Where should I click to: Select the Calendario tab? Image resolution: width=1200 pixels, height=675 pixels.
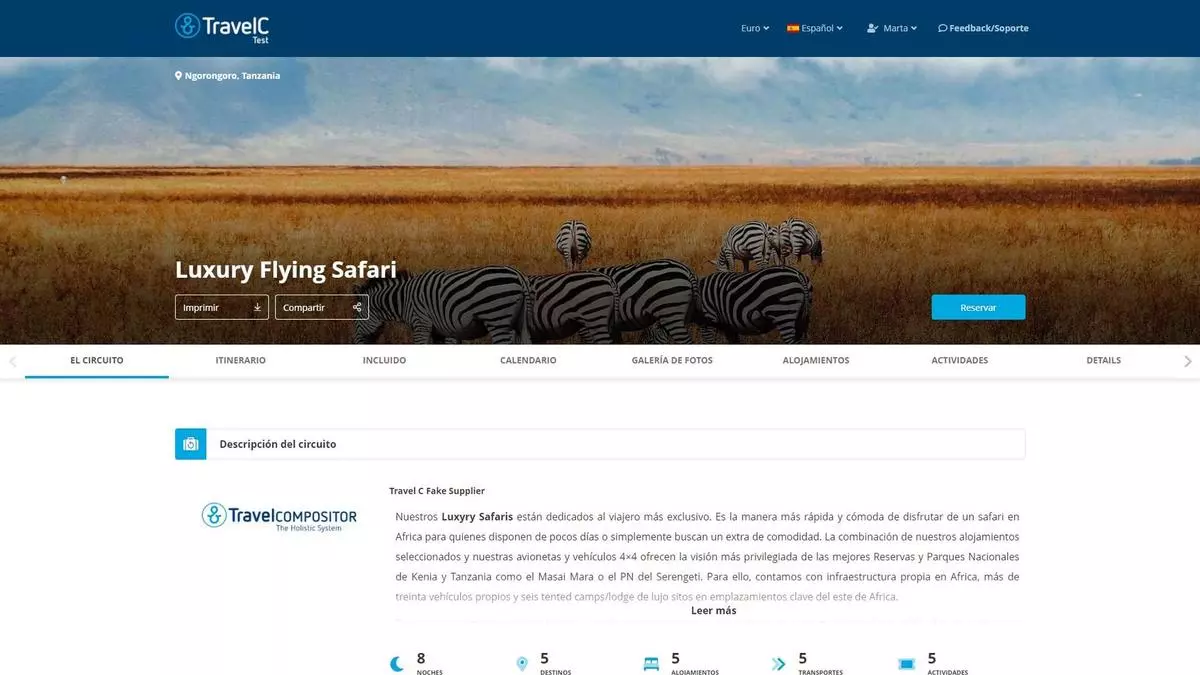pyautogui.click(x=528, y=360)
